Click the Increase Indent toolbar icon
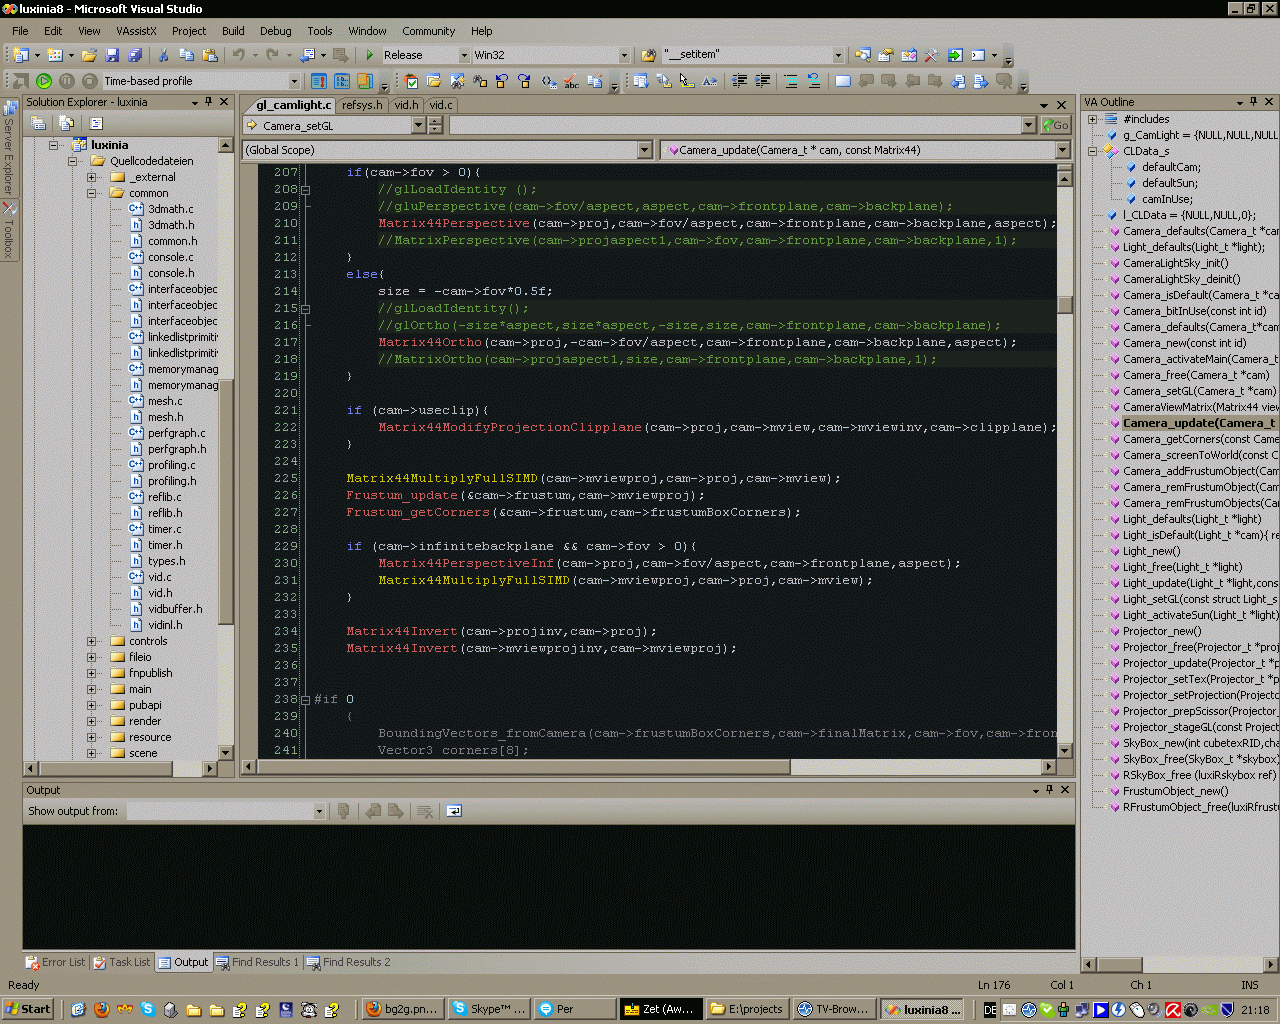Viewport: 1280px width, 1024px height. point(763,81)
